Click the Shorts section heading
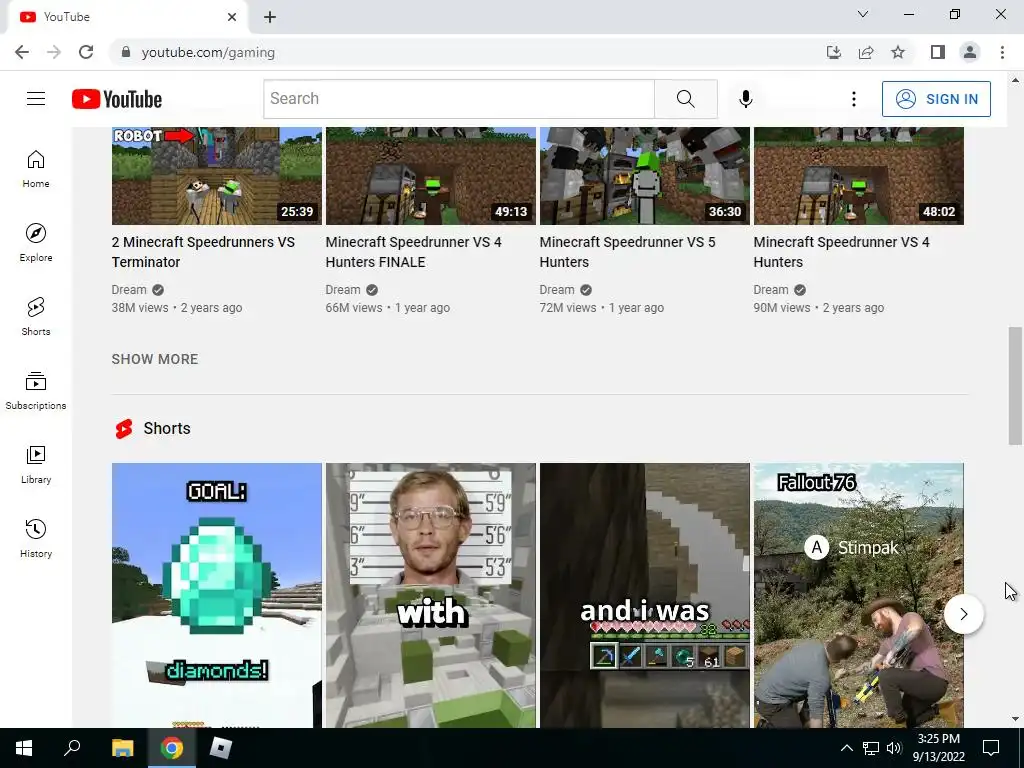Viewport: 1024px width, 768px height. (167, 428)
